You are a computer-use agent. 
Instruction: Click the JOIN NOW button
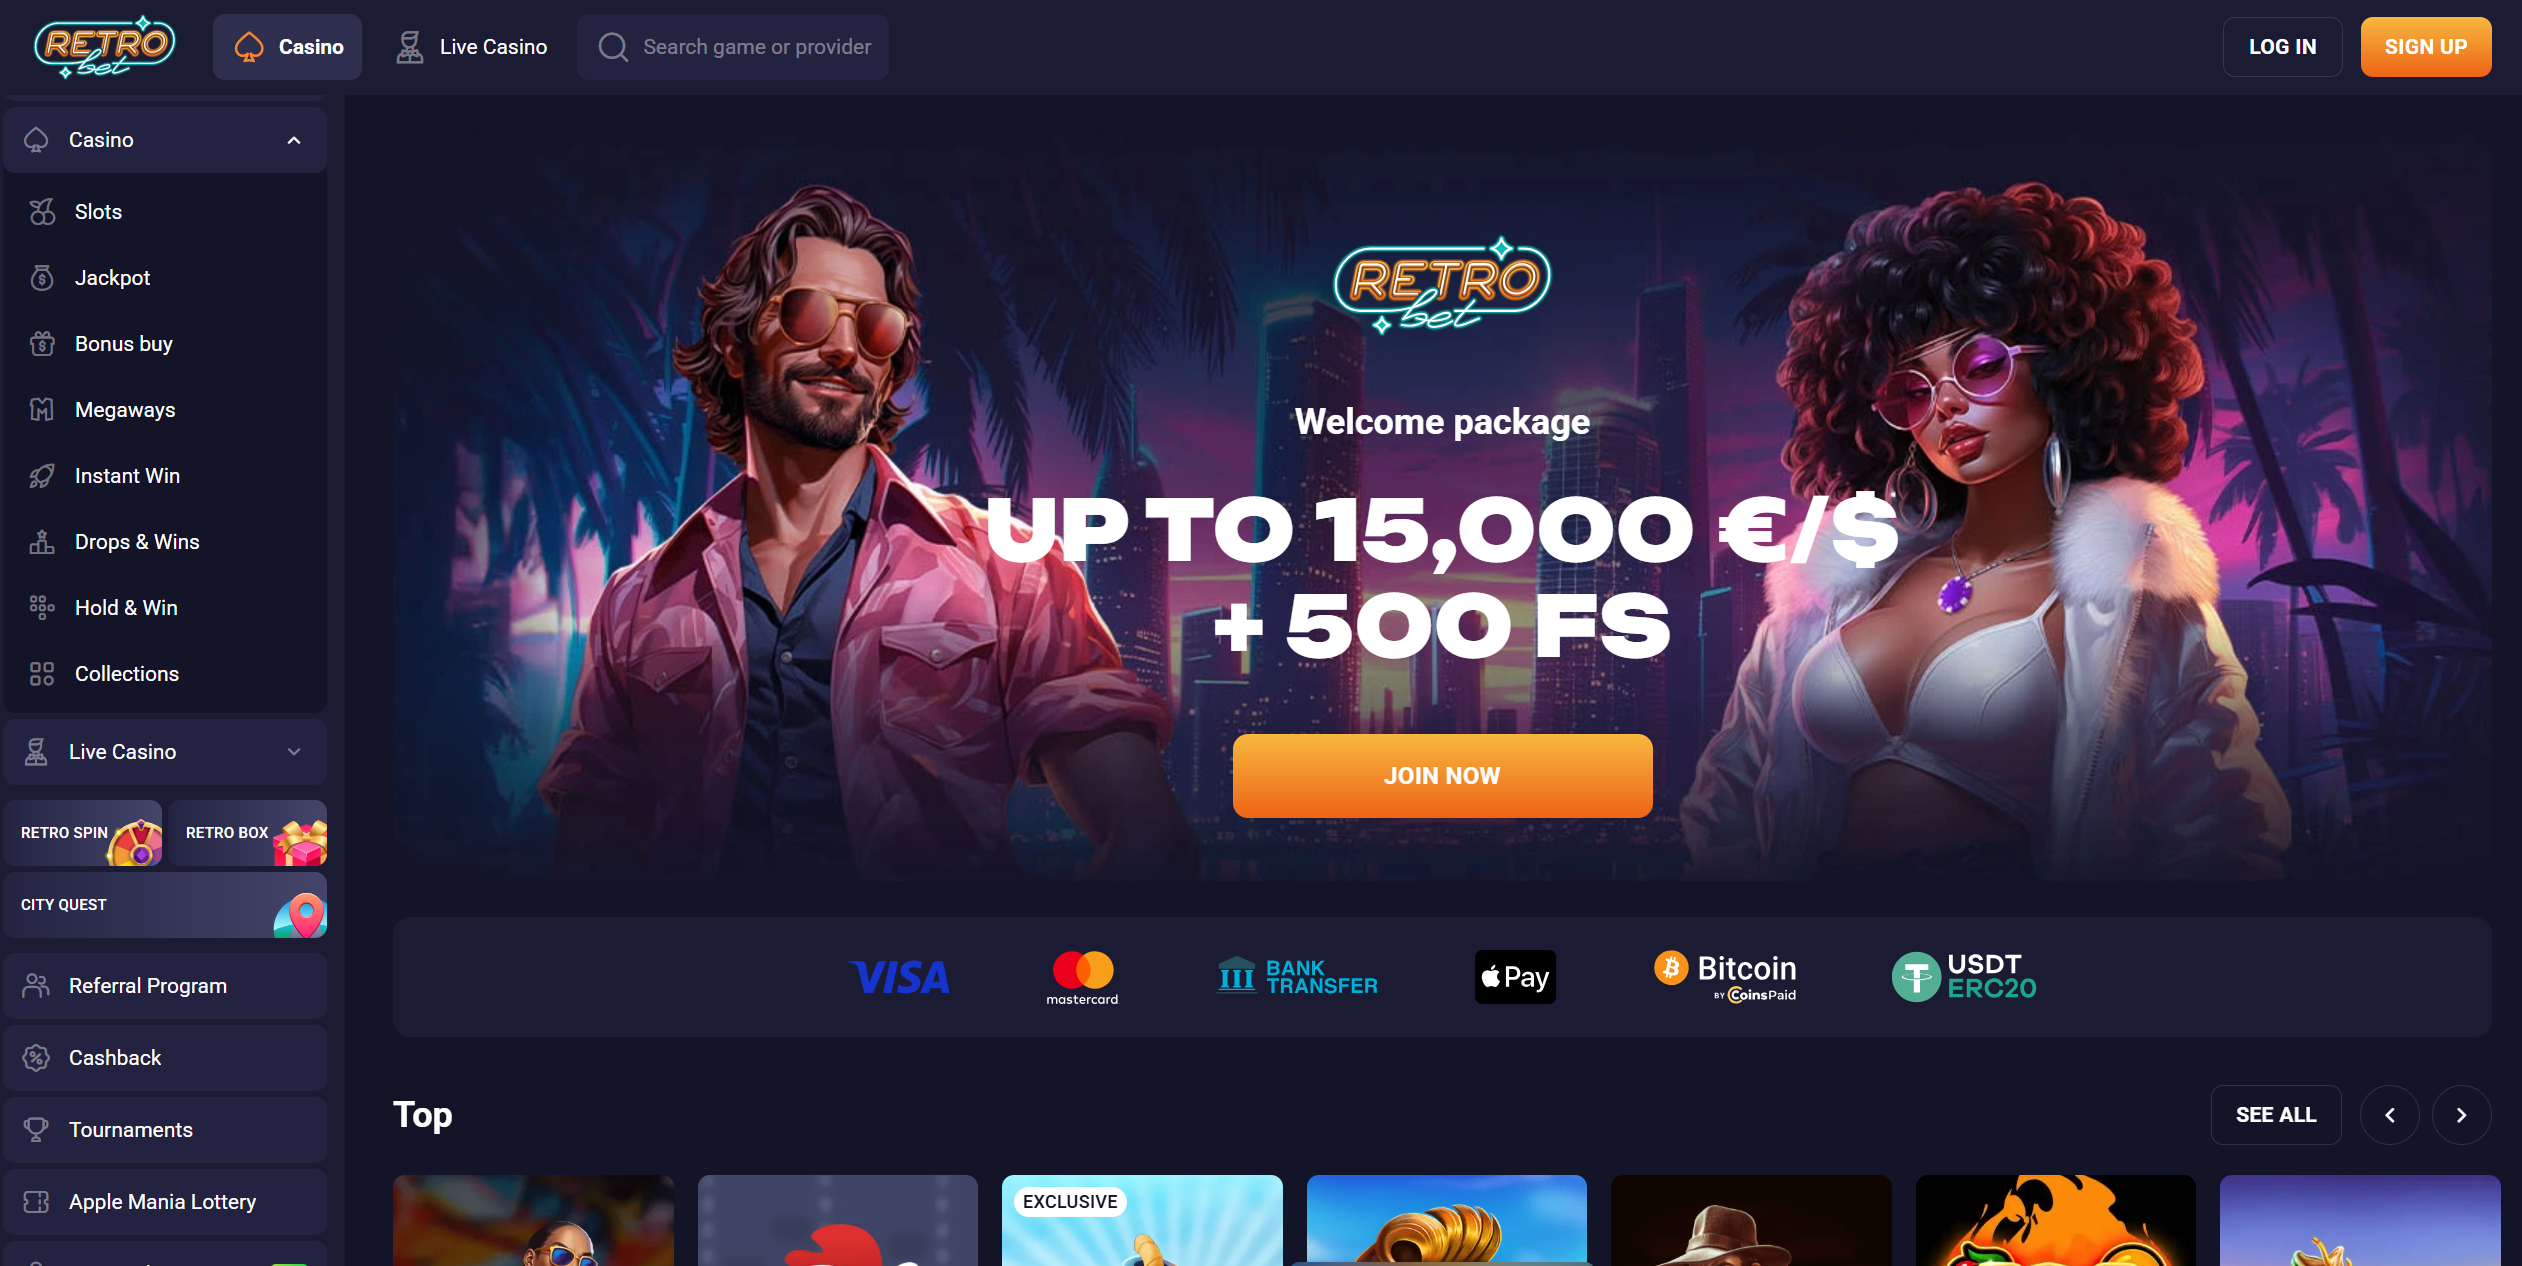coord(1442,776)
